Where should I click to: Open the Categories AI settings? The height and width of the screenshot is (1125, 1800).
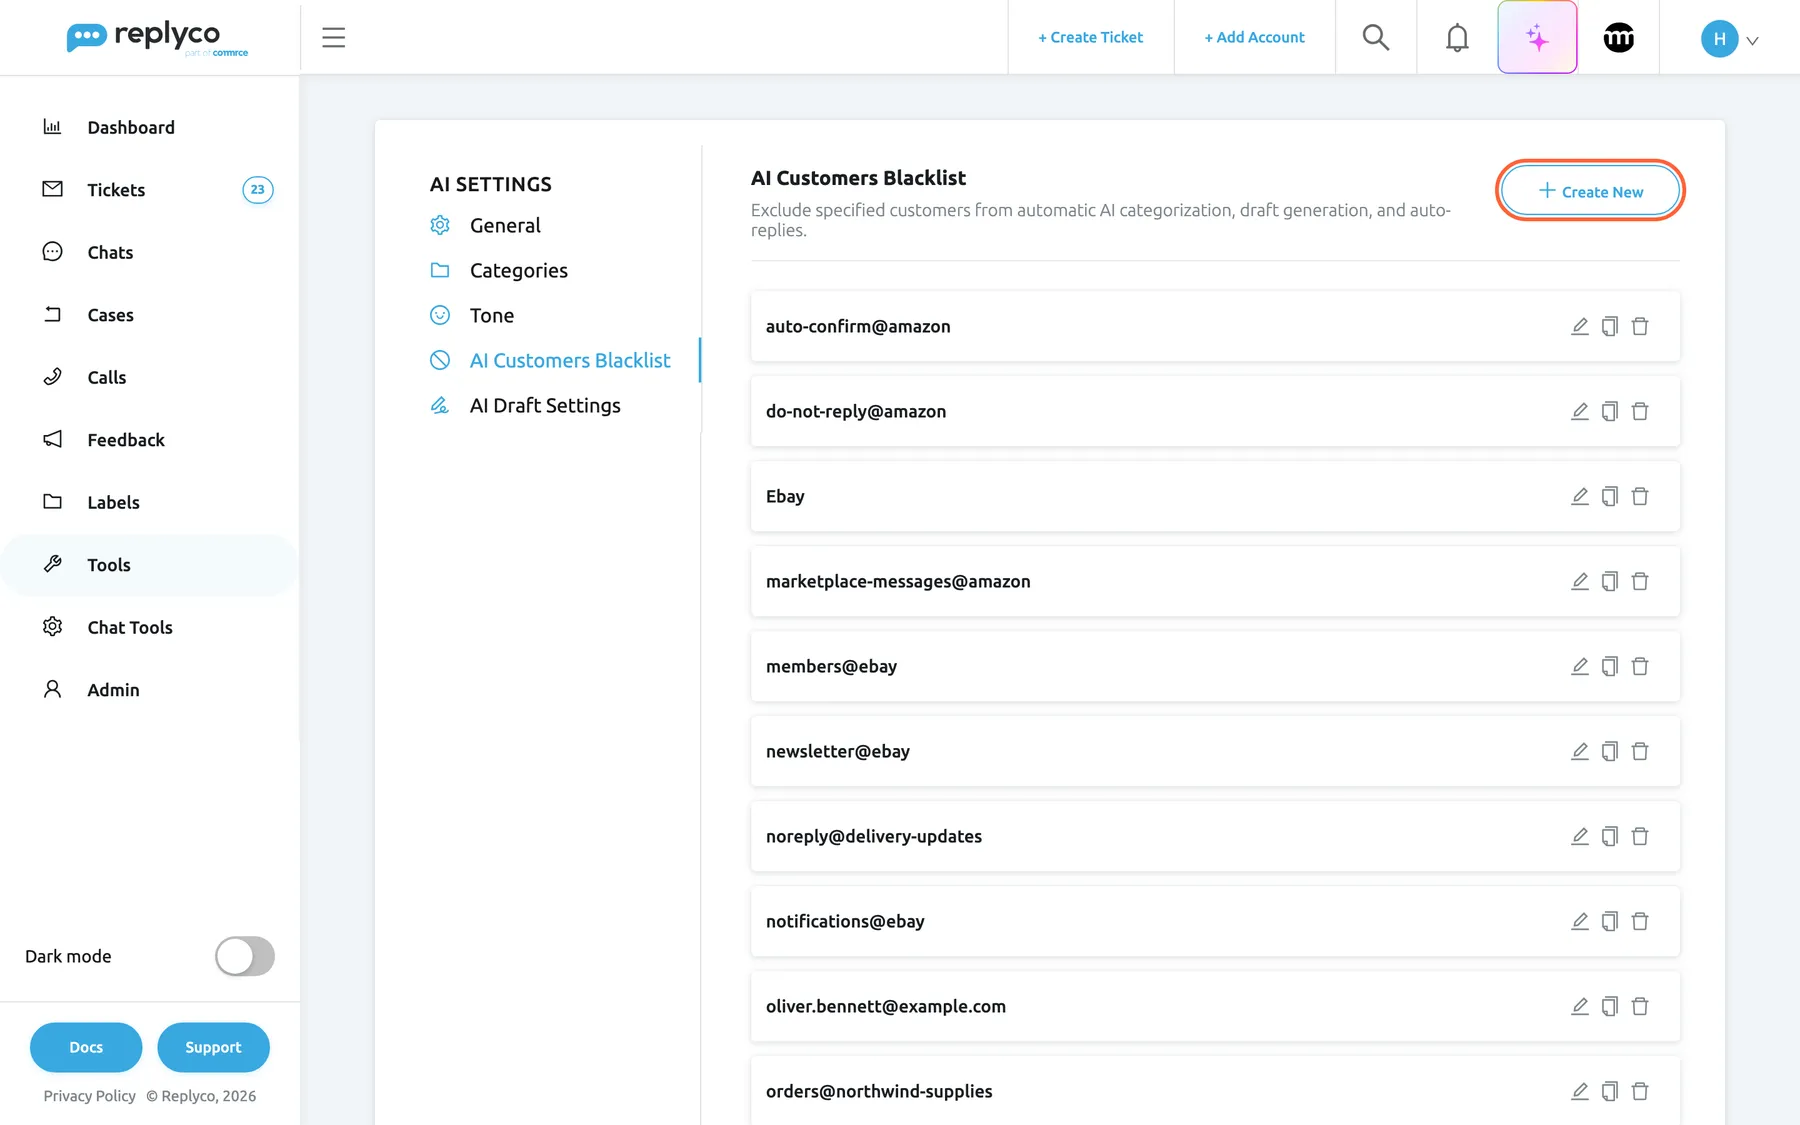[518, 270]
